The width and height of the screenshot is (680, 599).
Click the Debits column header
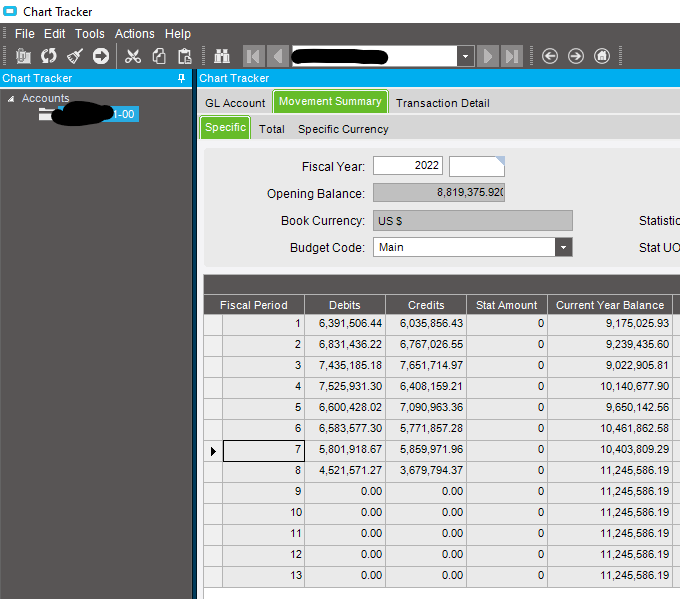pyautogui.click(x=345, y=305)
